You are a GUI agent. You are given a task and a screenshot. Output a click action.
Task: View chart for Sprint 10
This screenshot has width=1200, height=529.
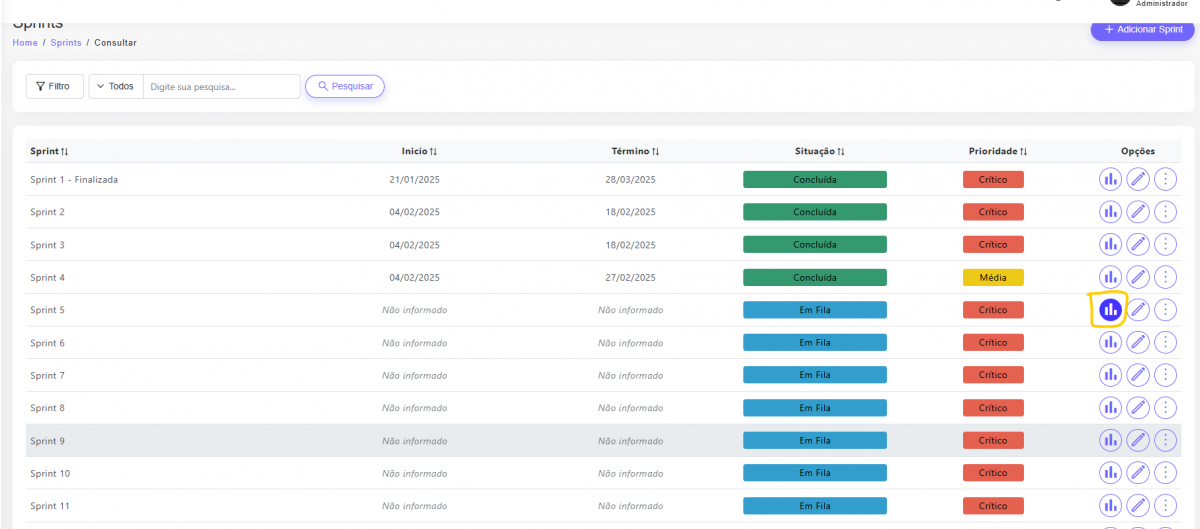pos(1110,473)
